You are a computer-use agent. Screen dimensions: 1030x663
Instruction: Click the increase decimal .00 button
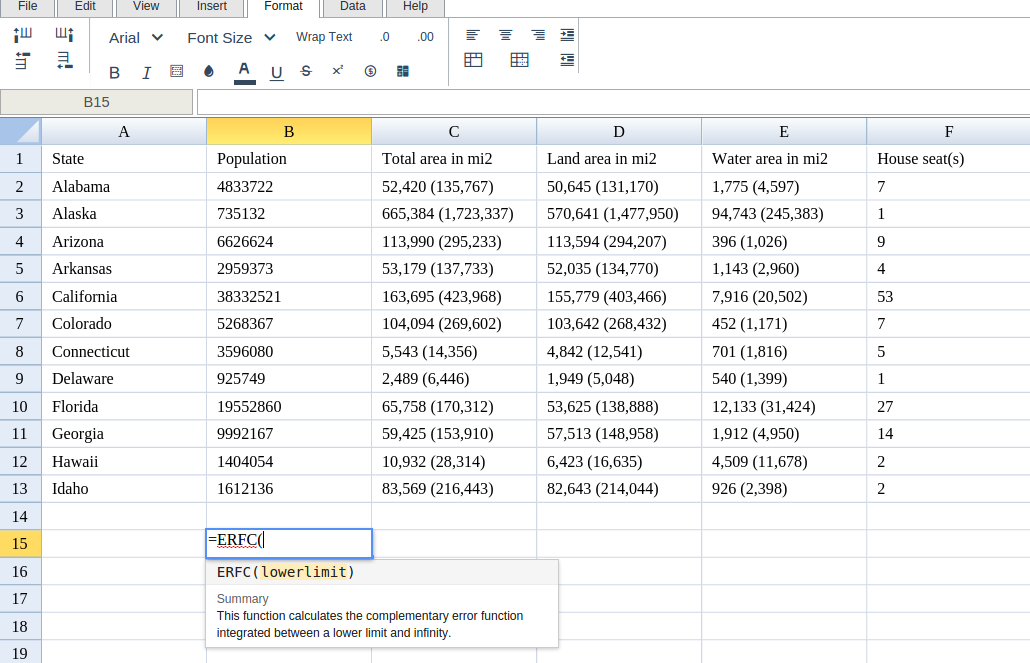pos(426,37)
